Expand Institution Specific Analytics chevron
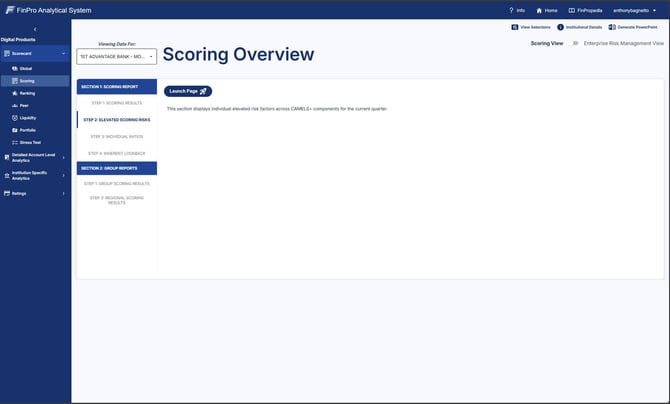 pos(64,175)
